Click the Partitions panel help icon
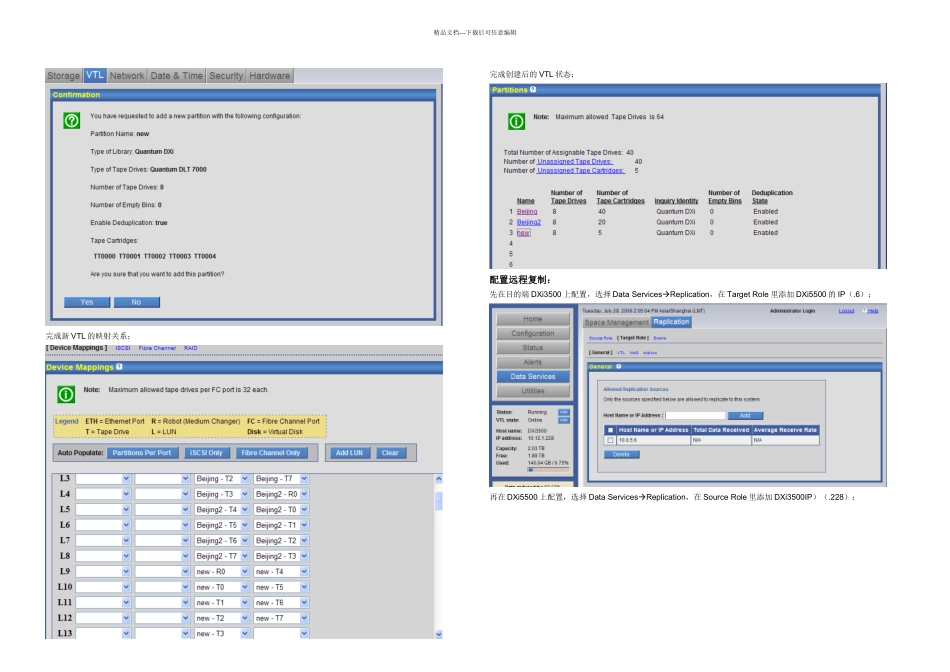Screen dimensions: 950x672 click(x=533, y=90)
